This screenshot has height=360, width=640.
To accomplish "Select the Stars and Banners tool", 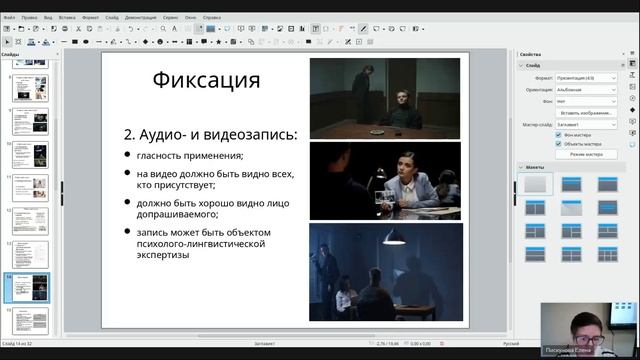I will [x=218, y=42].
